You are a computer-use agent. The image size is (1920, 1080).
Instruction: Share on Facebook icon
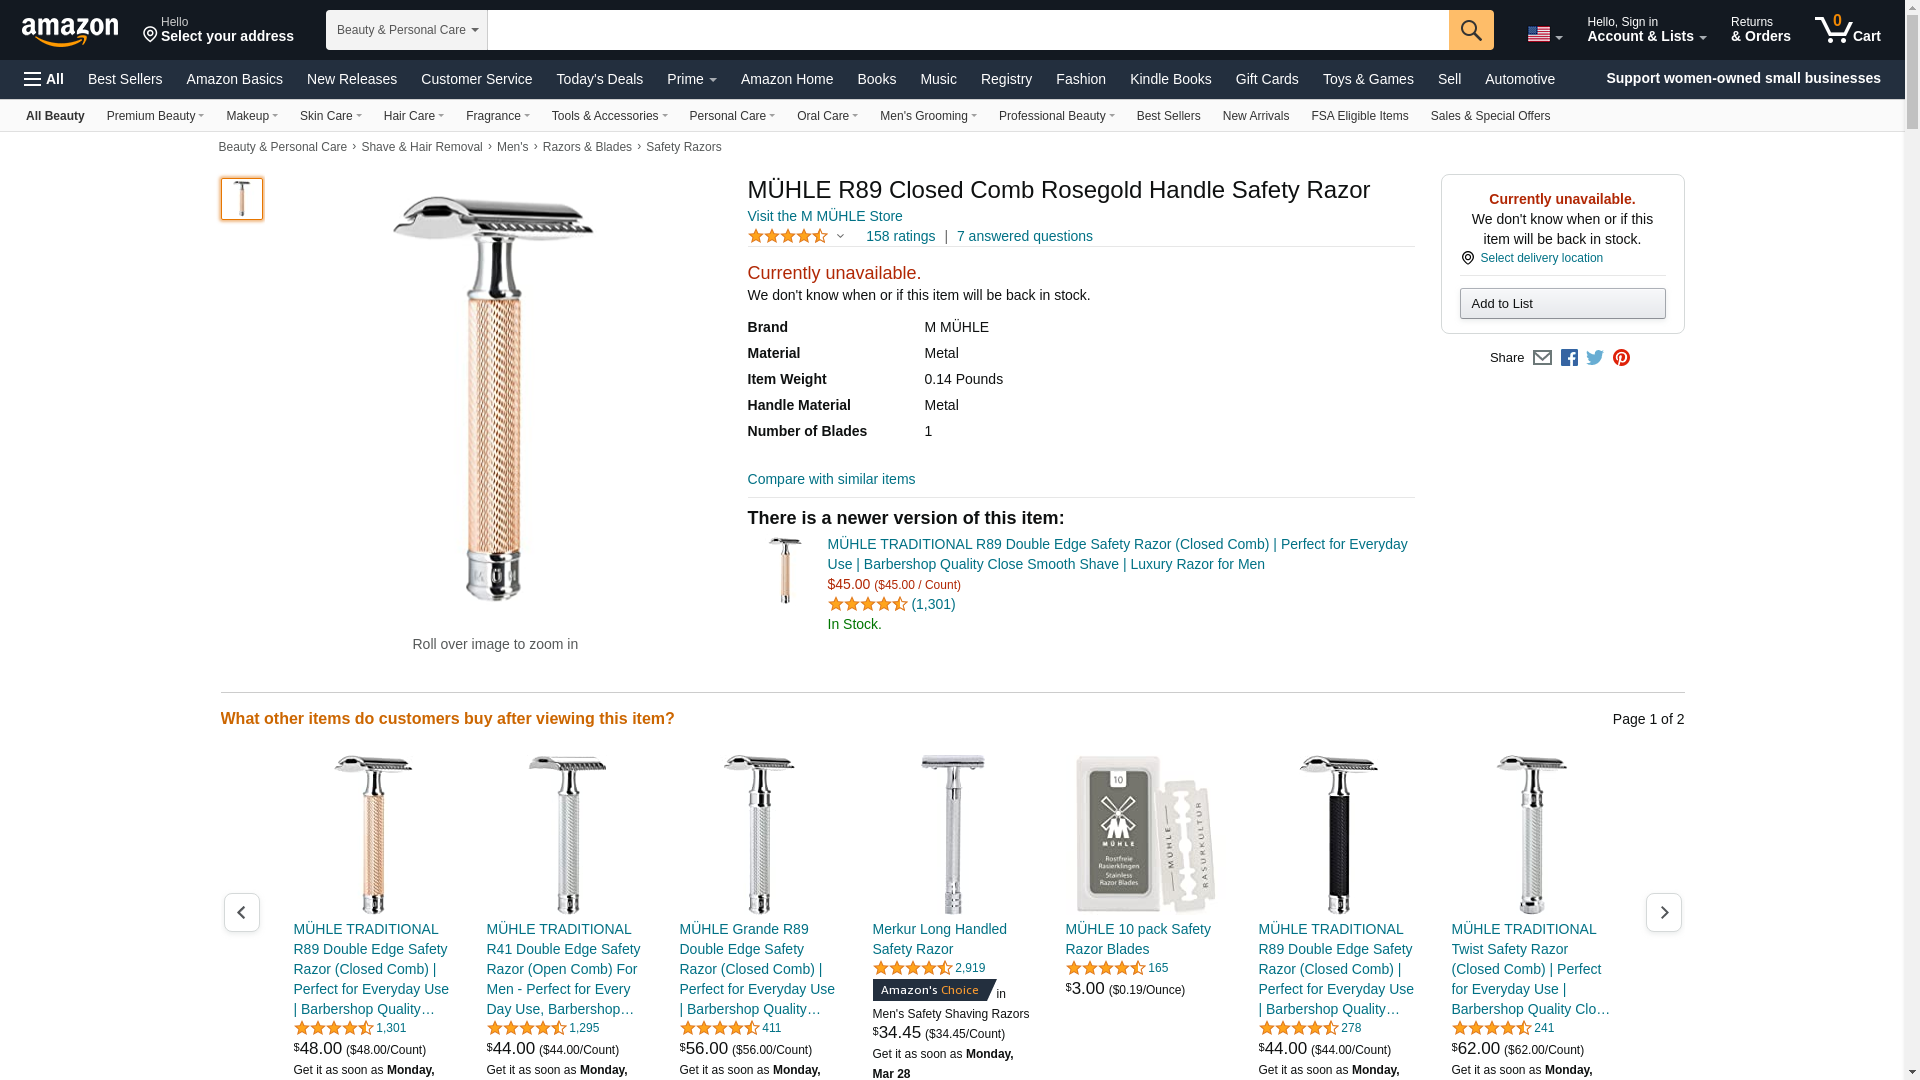[1569, 358]
